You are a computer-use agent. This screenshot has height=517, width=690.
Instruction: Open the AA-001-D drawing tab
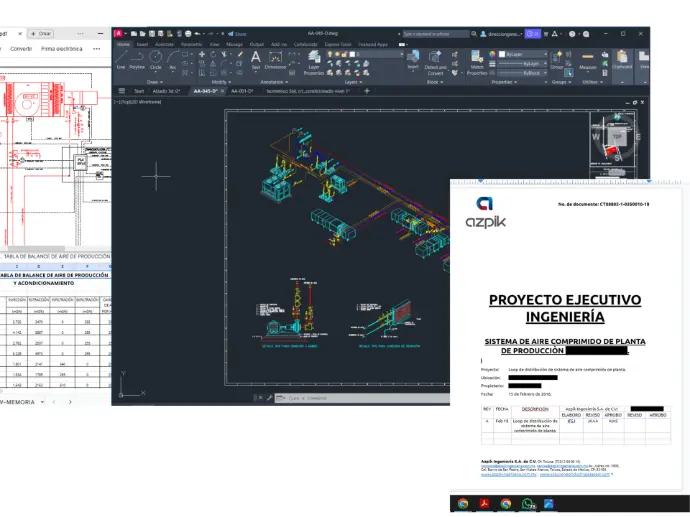241,91
